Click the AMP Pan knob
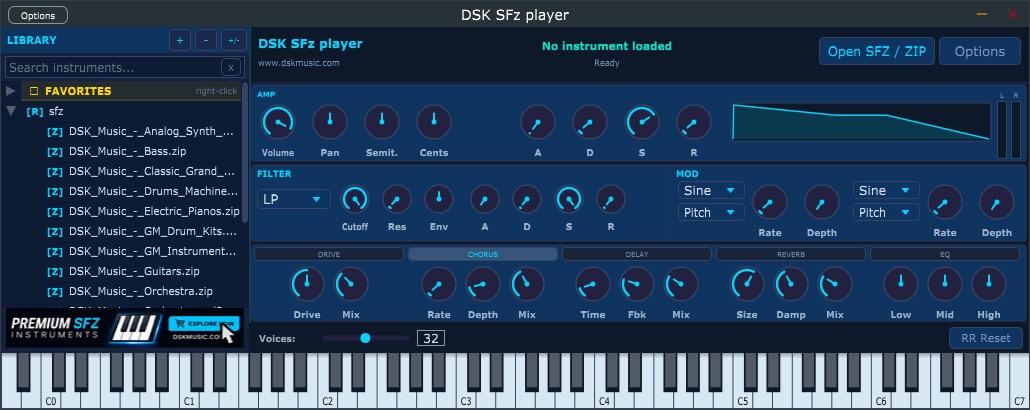Screen dimensions: 1030x410 pyautogui.click(x=330, y=122)
